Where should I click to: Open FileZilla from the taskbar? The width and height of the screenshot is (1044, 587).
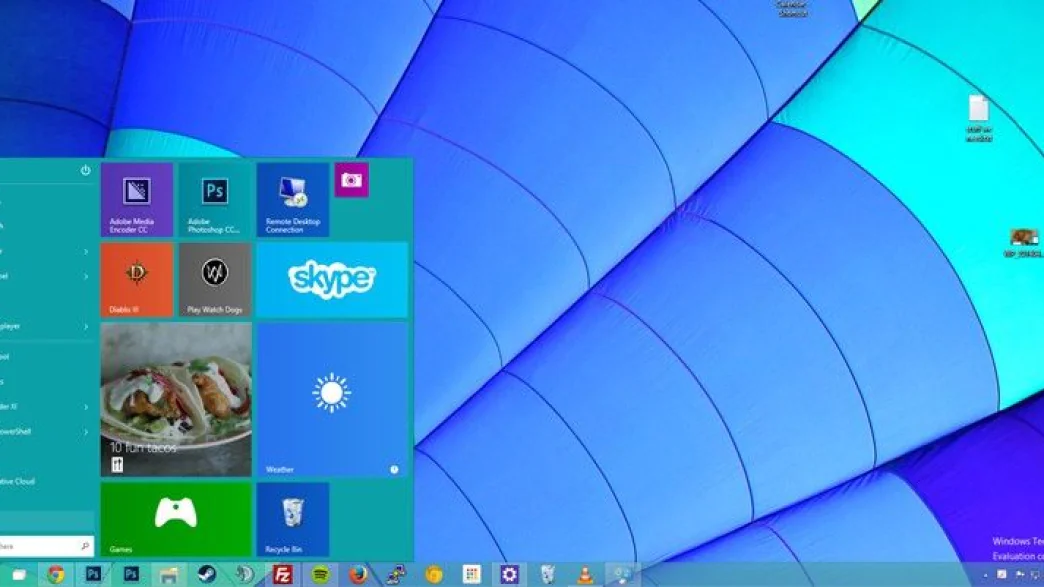tap(282, 574)
